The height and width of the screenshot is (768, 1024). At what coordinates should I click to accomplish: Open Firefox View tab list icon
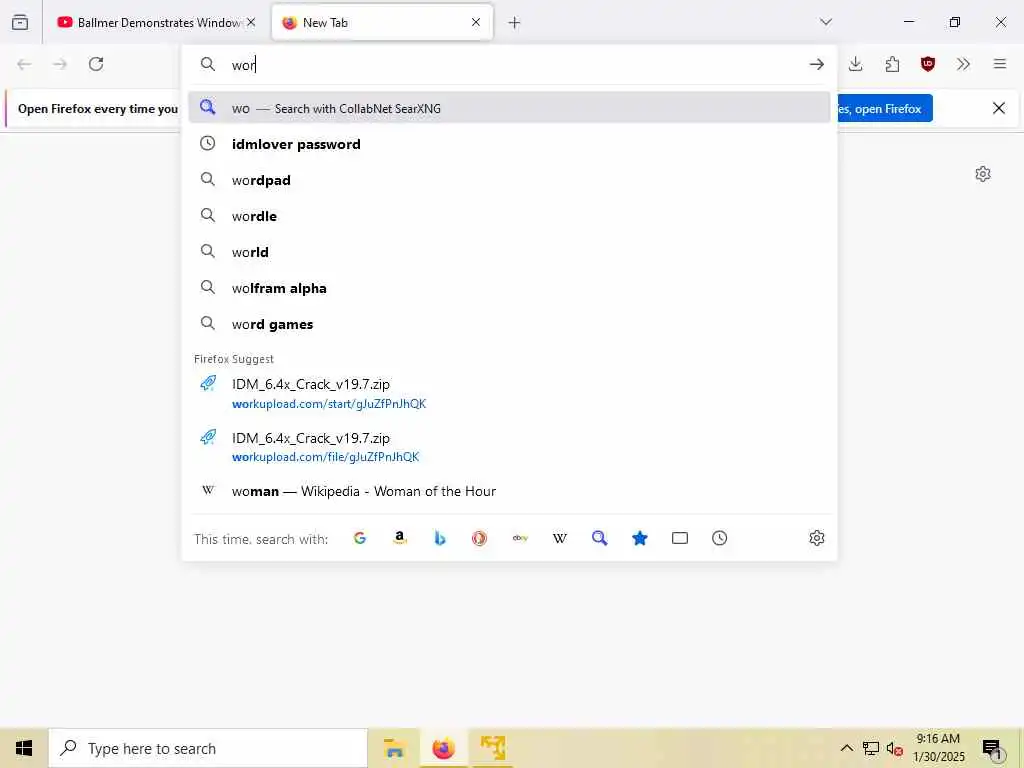click(20, 22)
